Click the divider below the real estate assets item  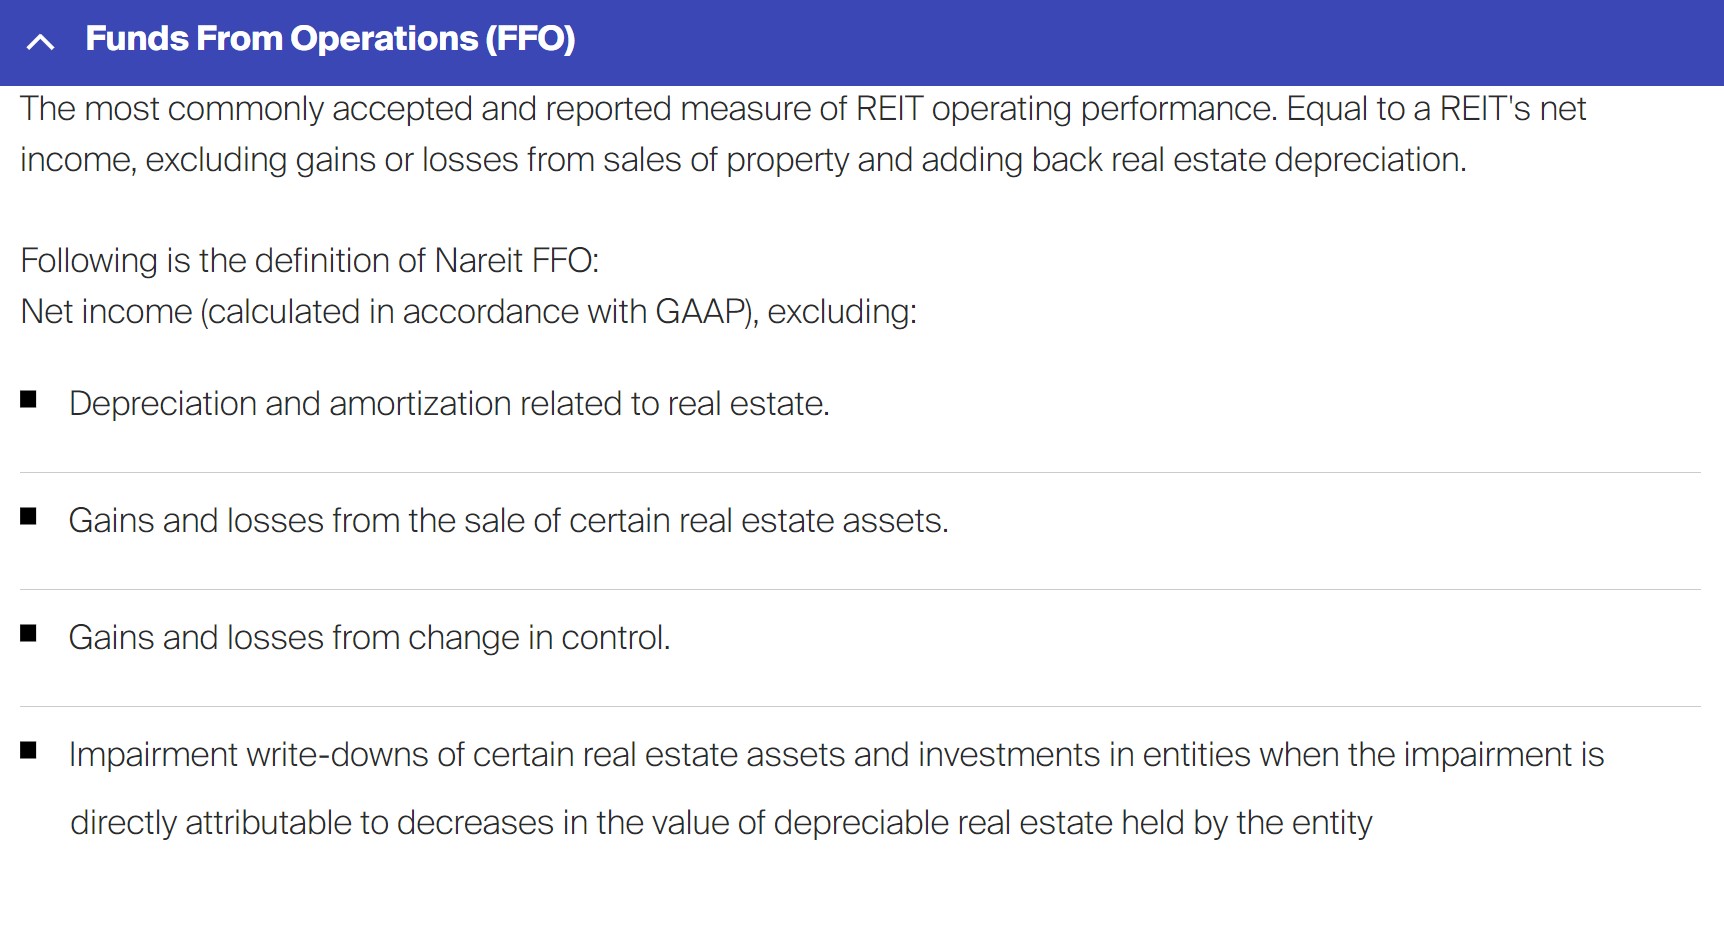pyautogui.click(x=860, y=589)
